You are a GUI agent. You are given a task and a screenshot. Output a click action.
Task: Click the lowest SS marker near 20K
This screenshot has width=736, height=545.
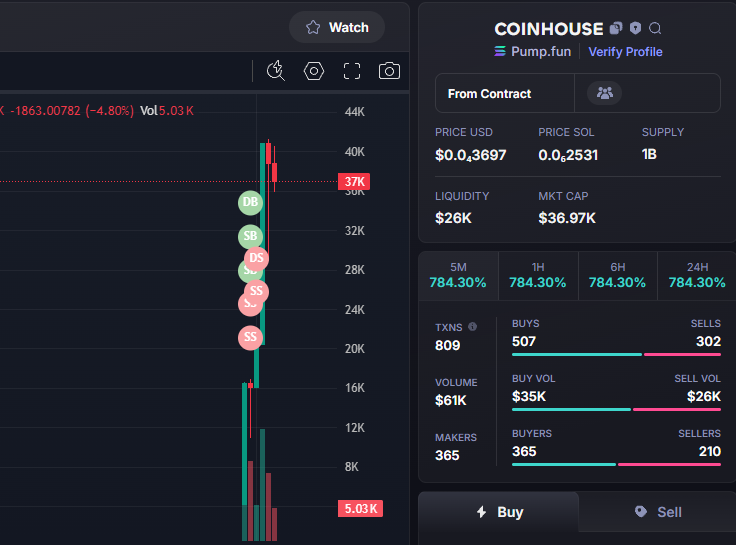(x=250, y=337)
